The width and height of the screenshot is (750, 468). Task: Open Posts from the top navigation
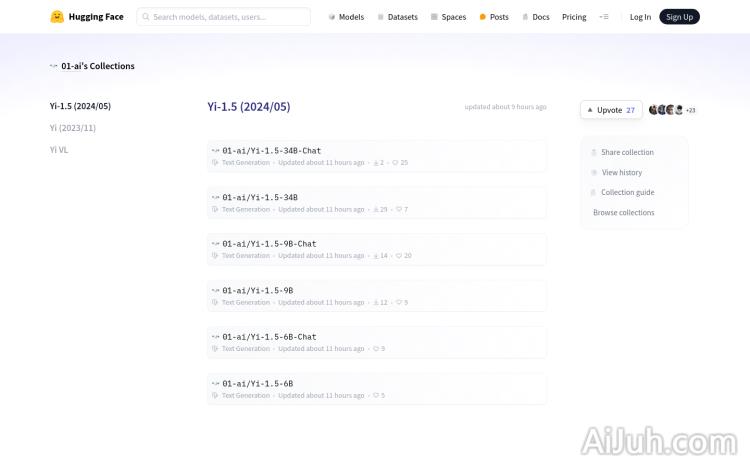494,17
